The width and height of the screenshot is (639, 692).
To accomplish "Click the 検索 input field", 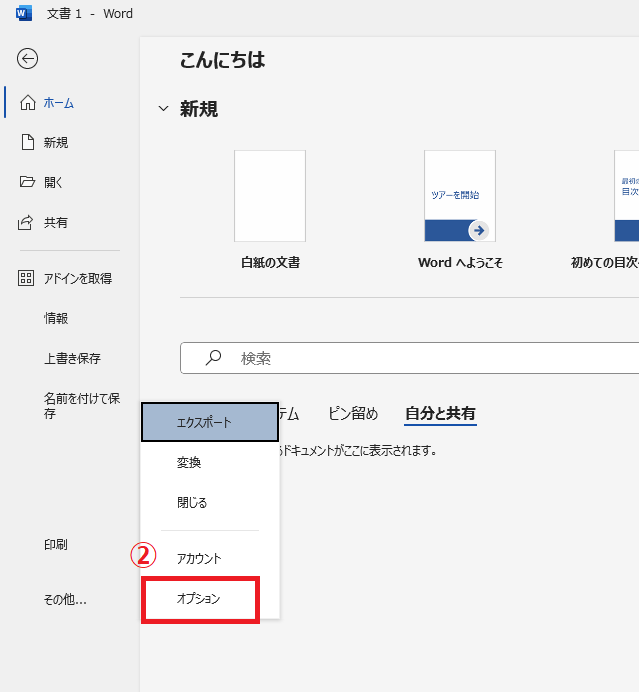I will coord(410,358).
